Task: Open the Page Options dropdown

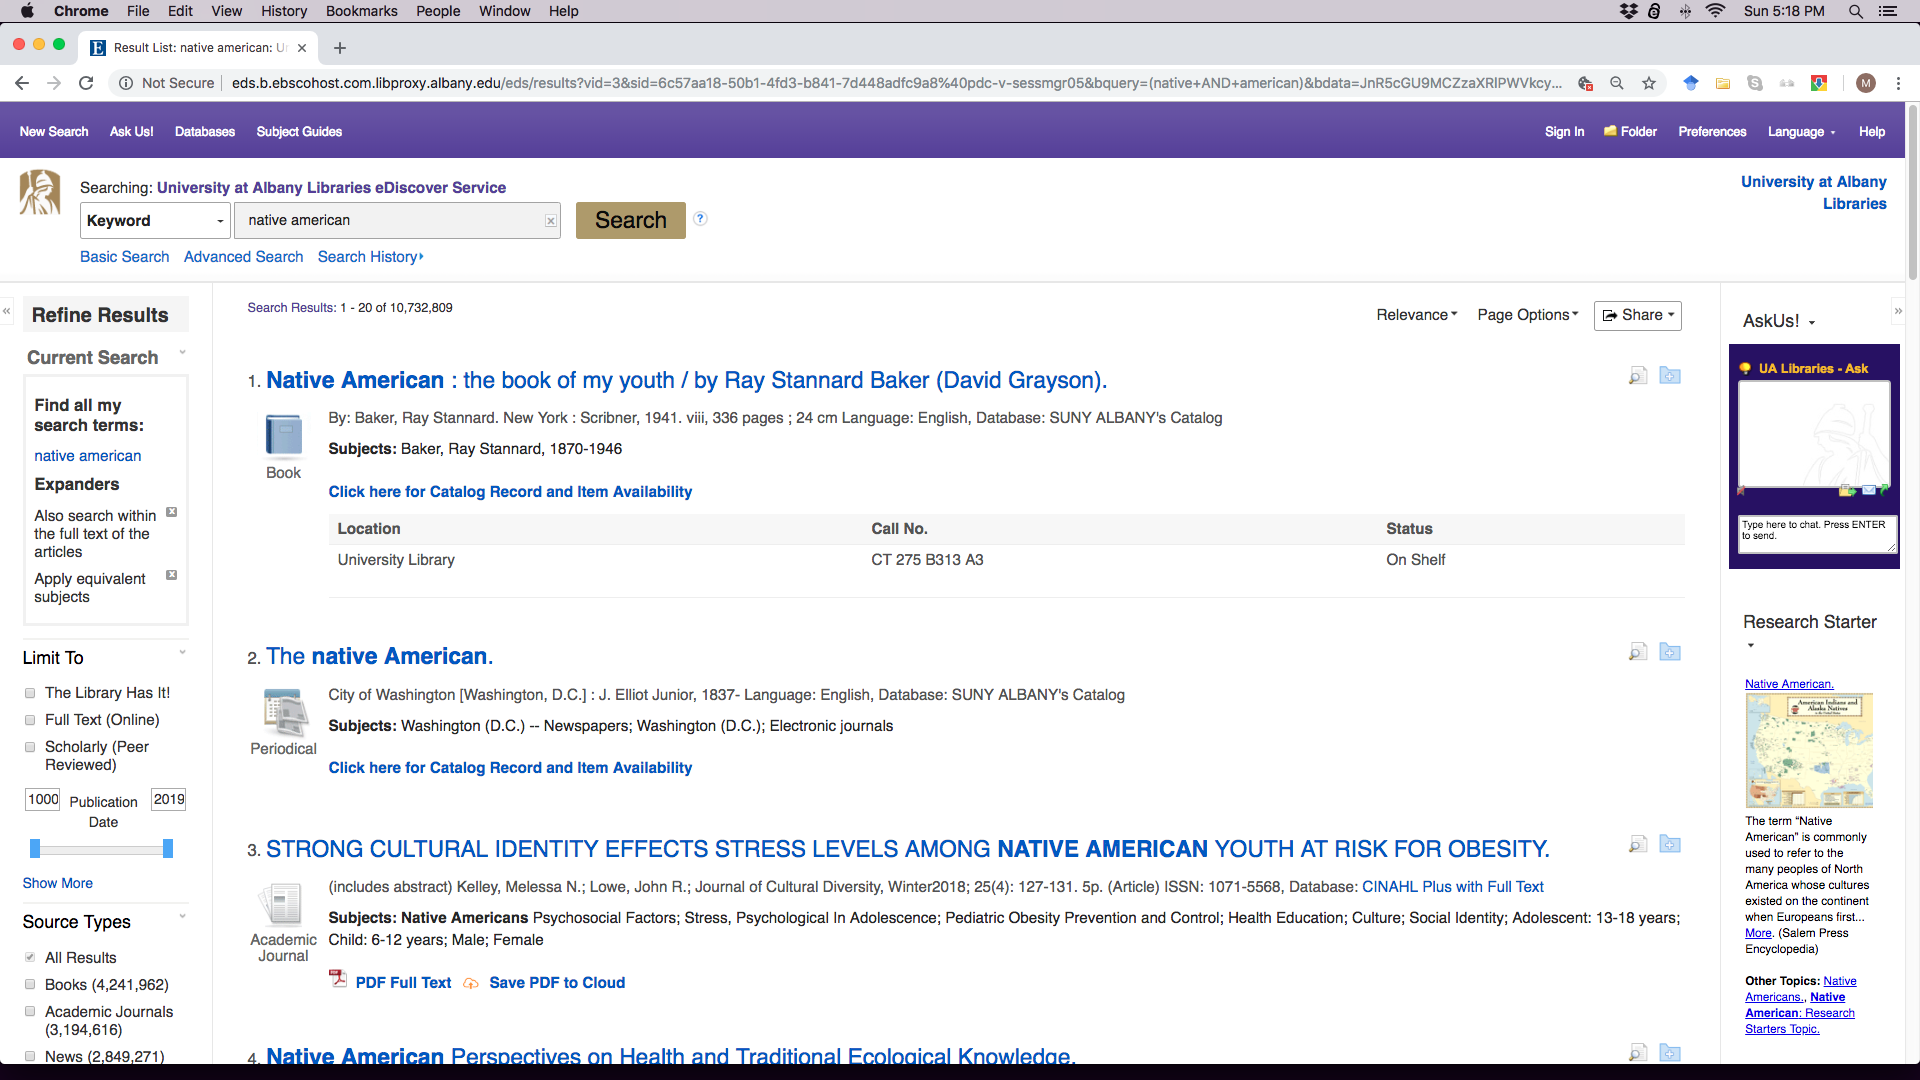Action: pyautogui.click(x=1527, y=315)
